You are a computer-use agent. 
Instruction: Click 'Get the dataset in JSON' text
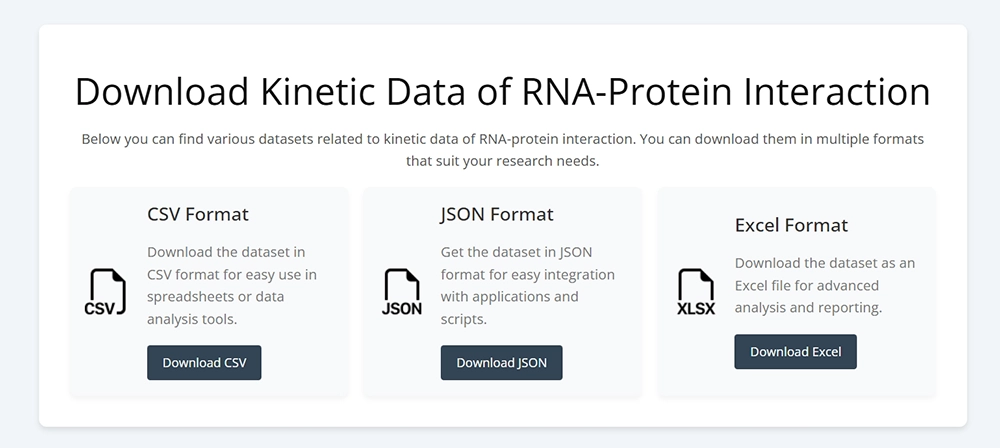click(517, 252)
